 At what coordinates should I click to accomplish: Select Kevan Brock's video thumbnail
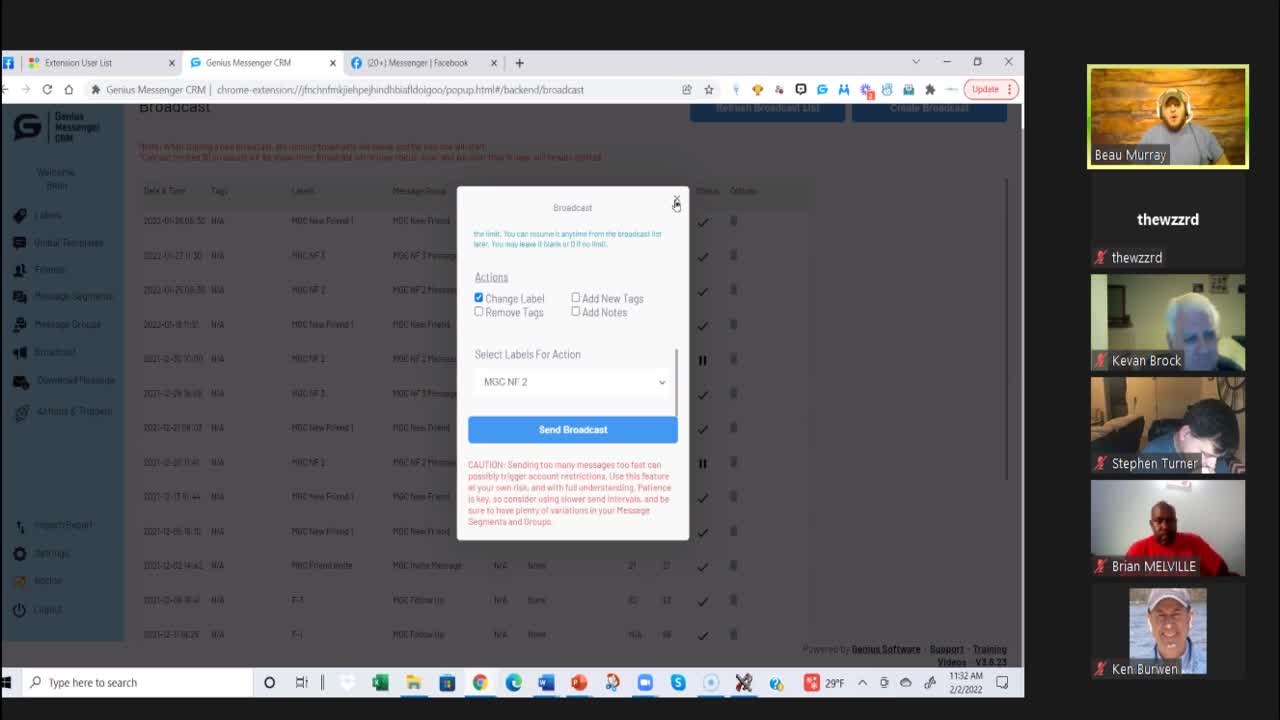(x=1168, y=323)
